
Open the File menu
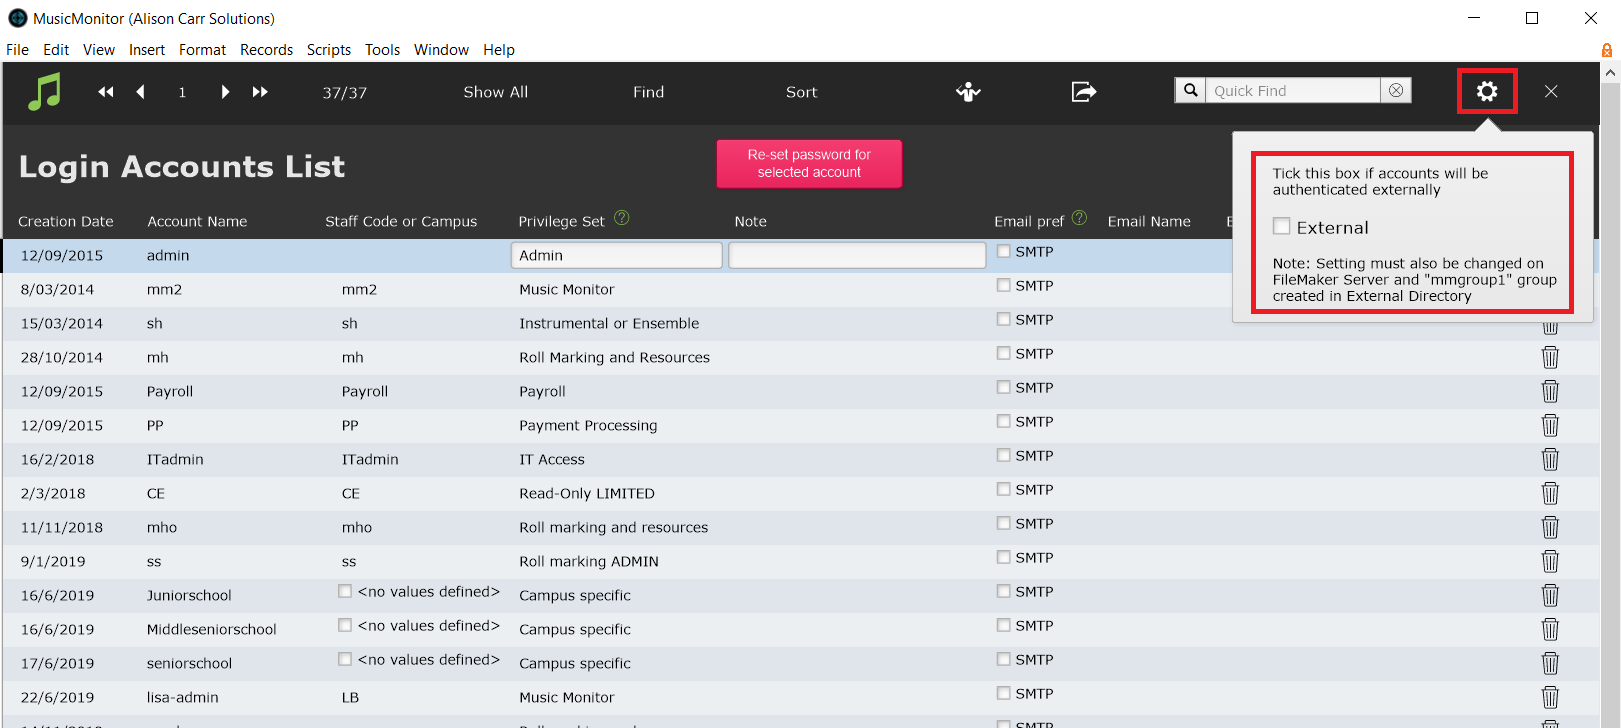tap(18, 50)
